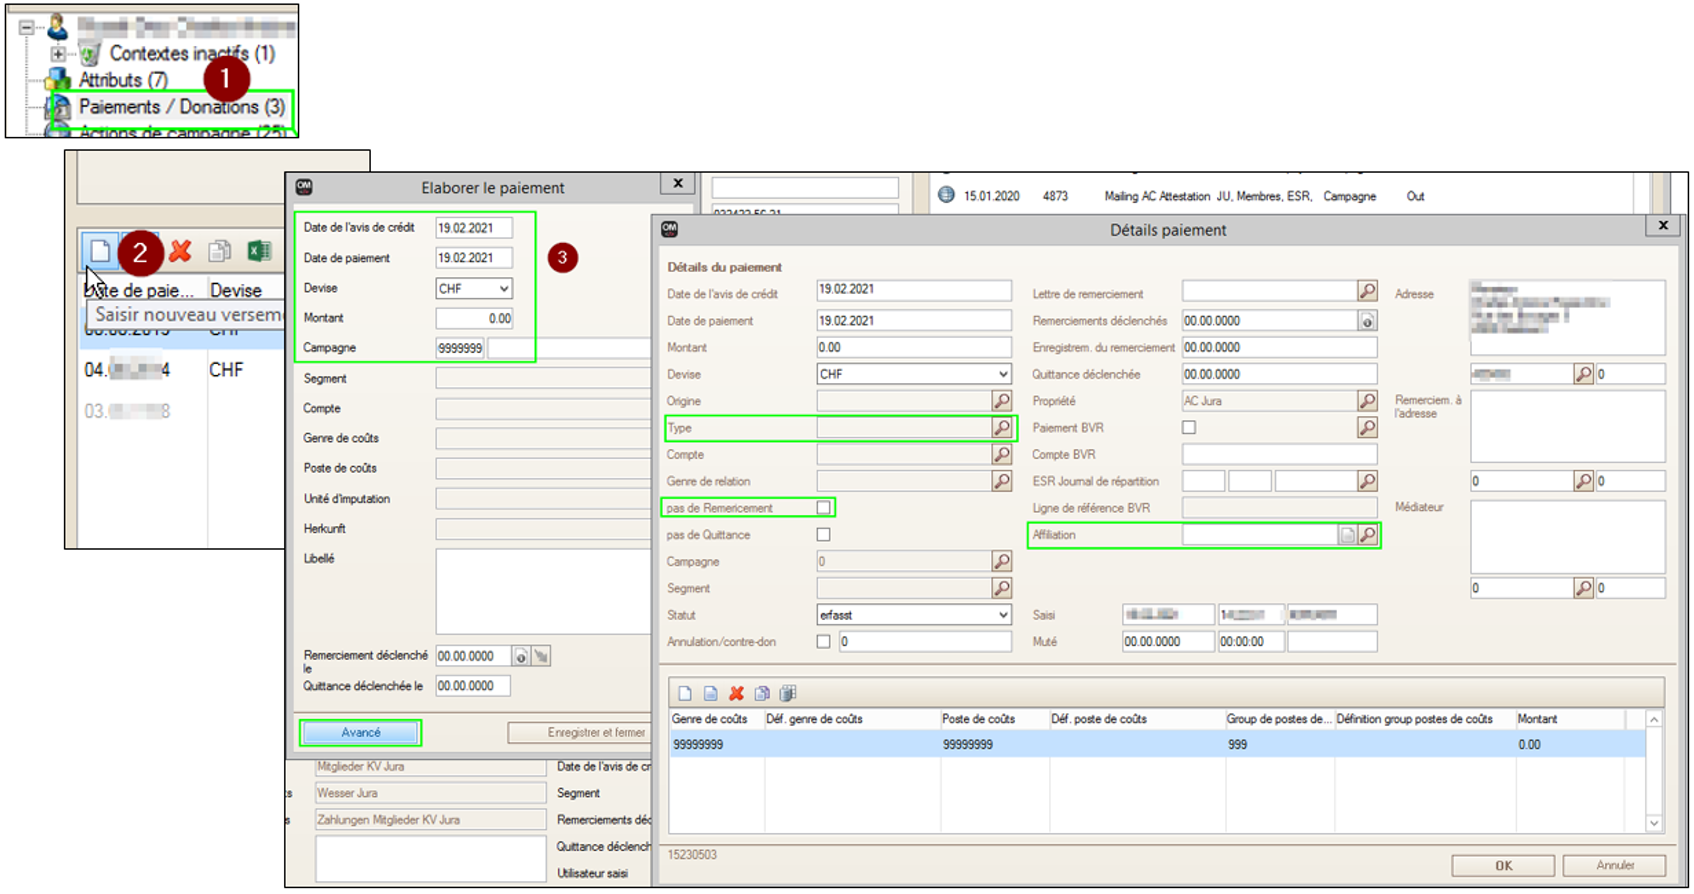Click the Excel export icon in payments toolbar
The image size is (1694, 894).
pyautogui.click(x=259, y=251)
